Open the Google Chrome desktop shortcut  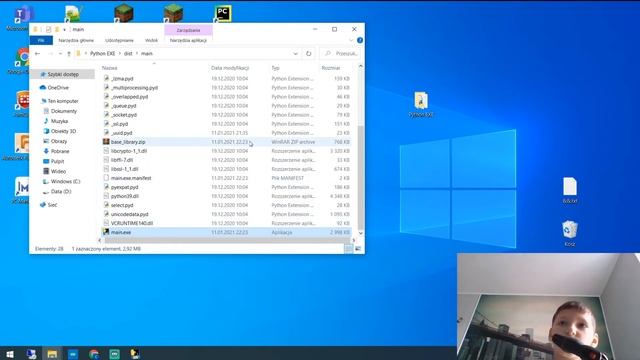(x=22, y=58)
